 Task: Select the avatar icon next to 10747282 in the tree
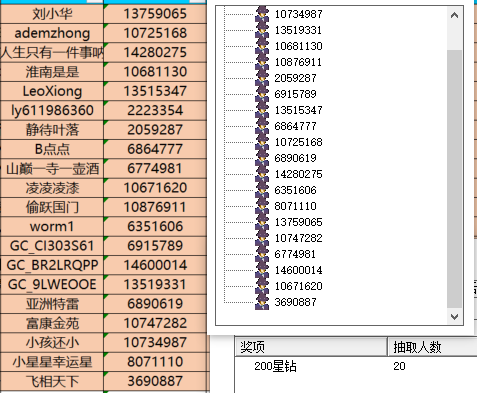point(262,238)
